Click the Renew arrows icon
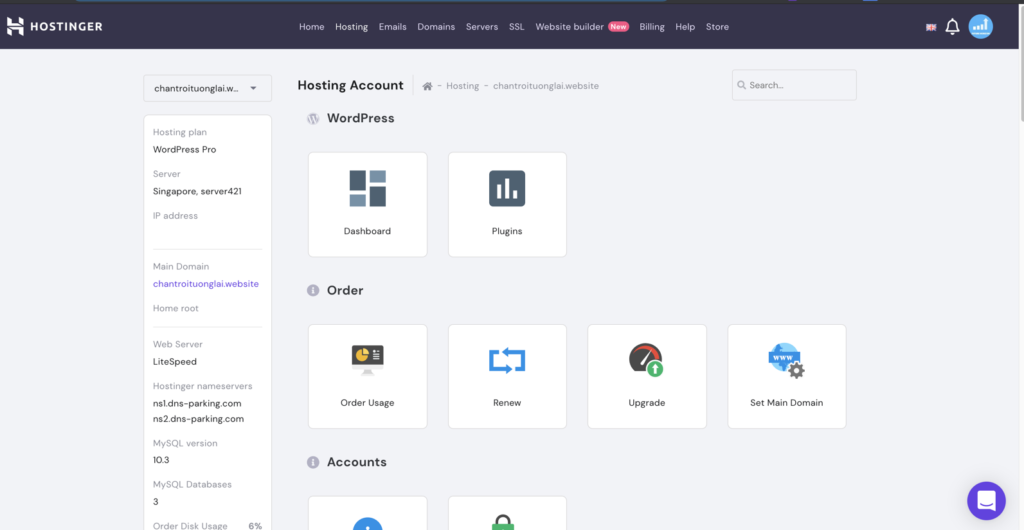The width and height of the screenshot is (1024, 530). click(507, 360)
